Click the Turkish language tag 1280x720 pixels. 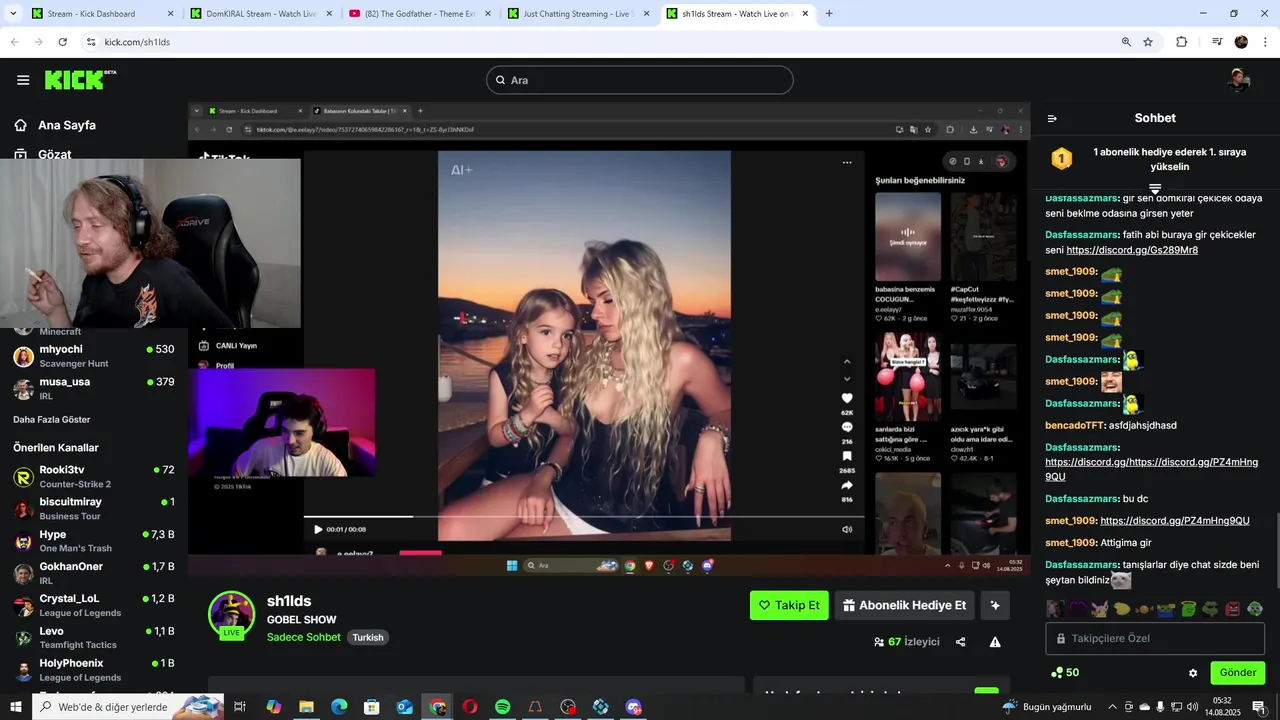(368, 638)
